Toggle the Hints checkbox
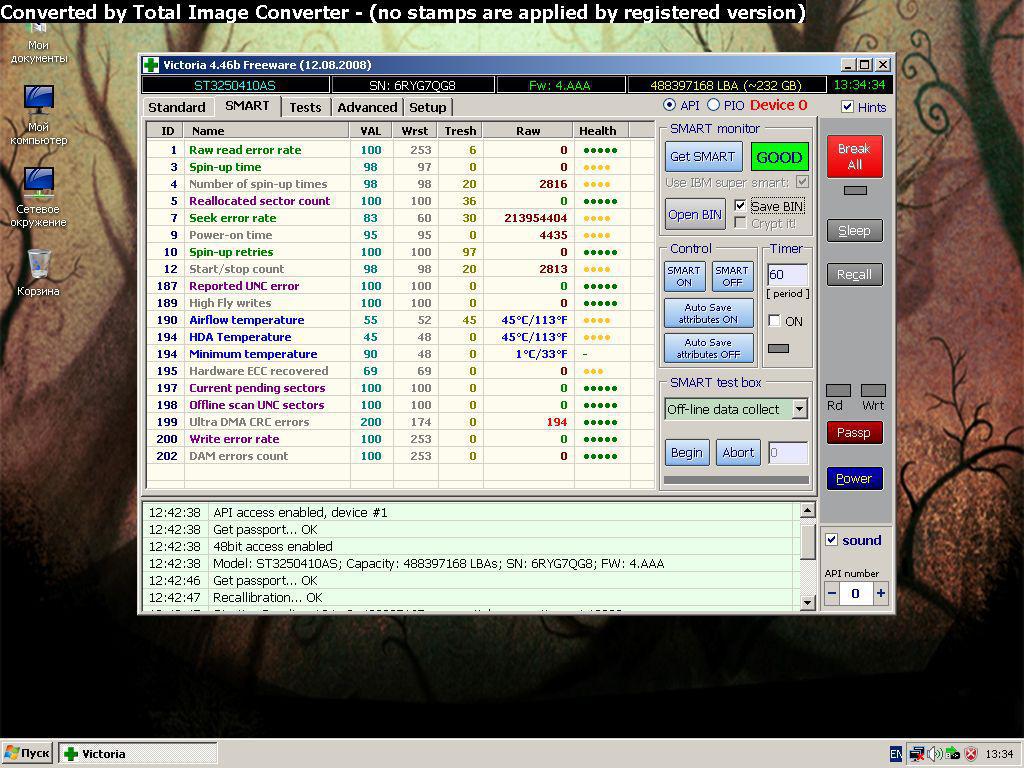The width and height of the screenshot is (1024, 768). click(848, 107)
